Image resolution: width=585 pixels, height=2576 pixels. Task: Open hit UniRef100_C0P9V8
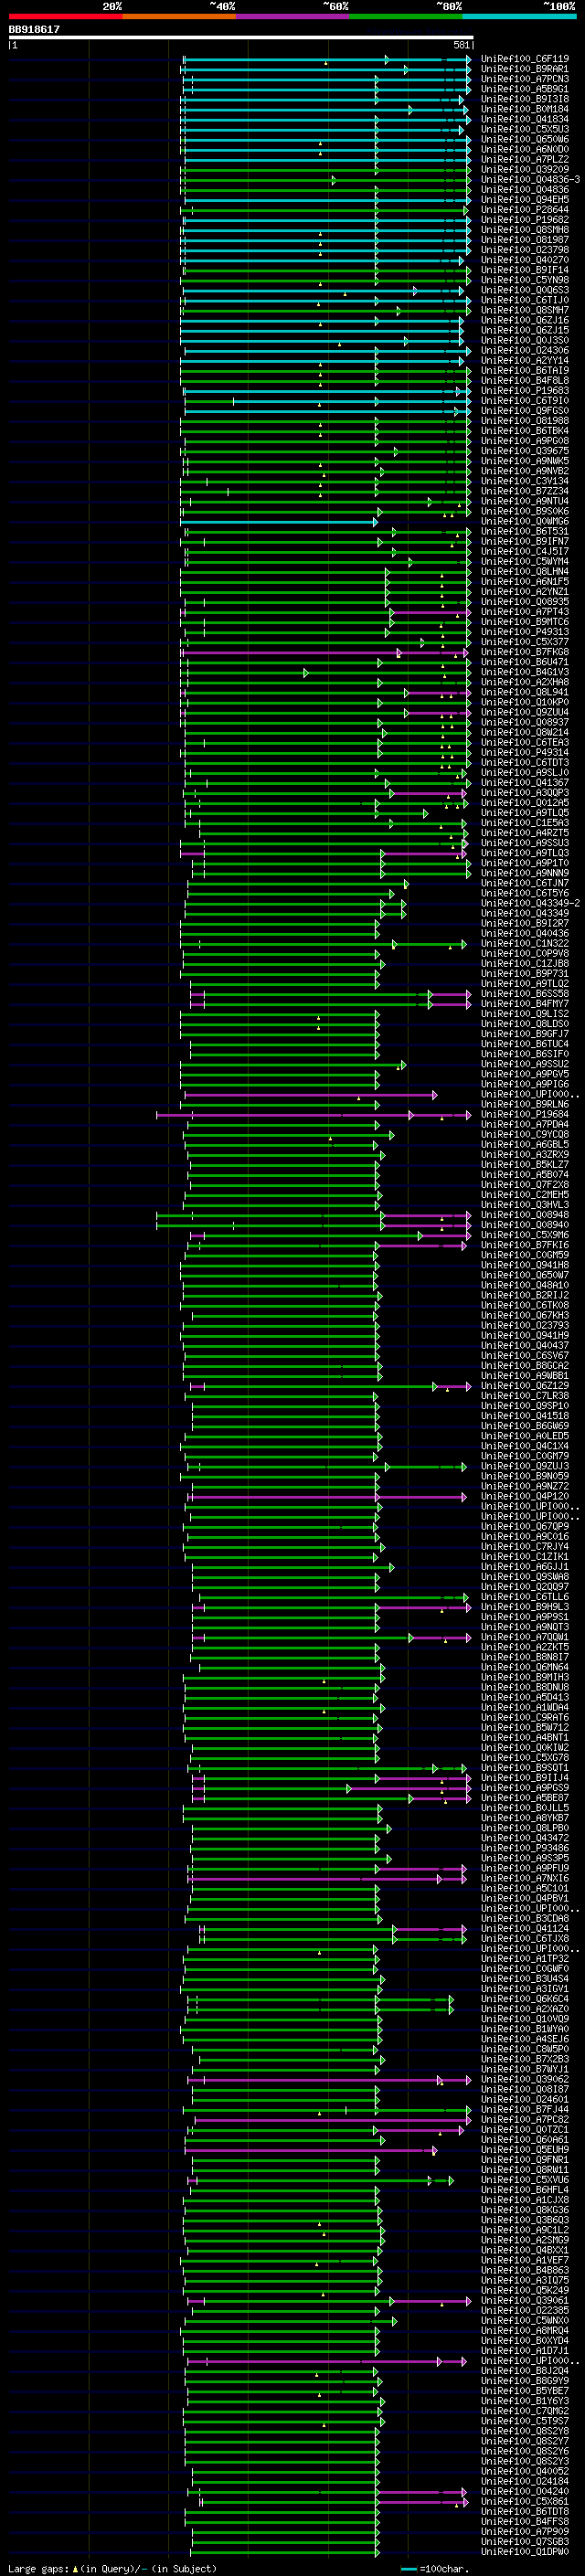525,953
